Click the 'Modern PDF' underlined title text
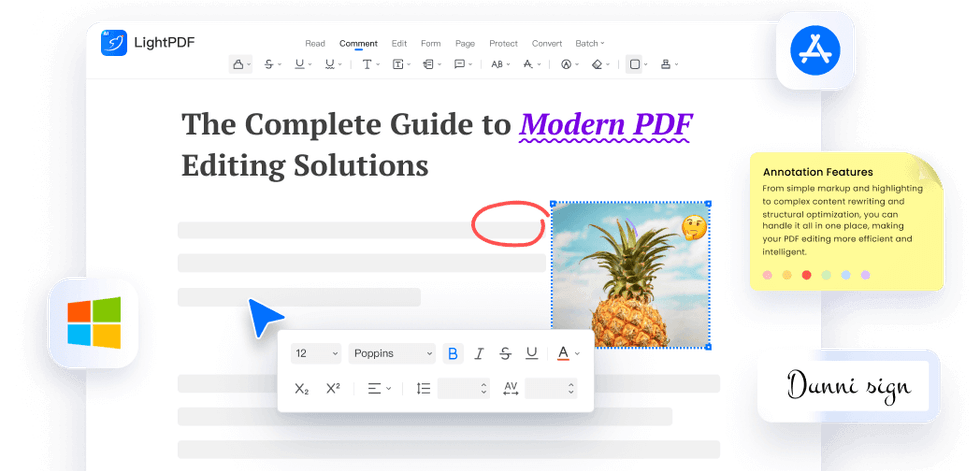Image resolution: width=980 pixels, height=471 pixels. pos(606,125)
